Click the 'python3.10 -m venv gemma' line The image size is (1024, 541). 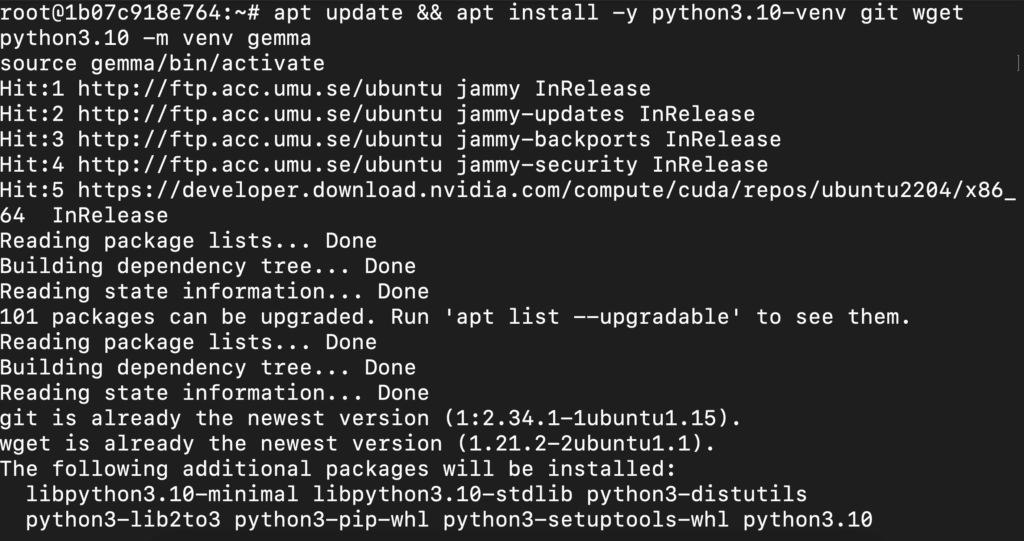click(155, 39)
